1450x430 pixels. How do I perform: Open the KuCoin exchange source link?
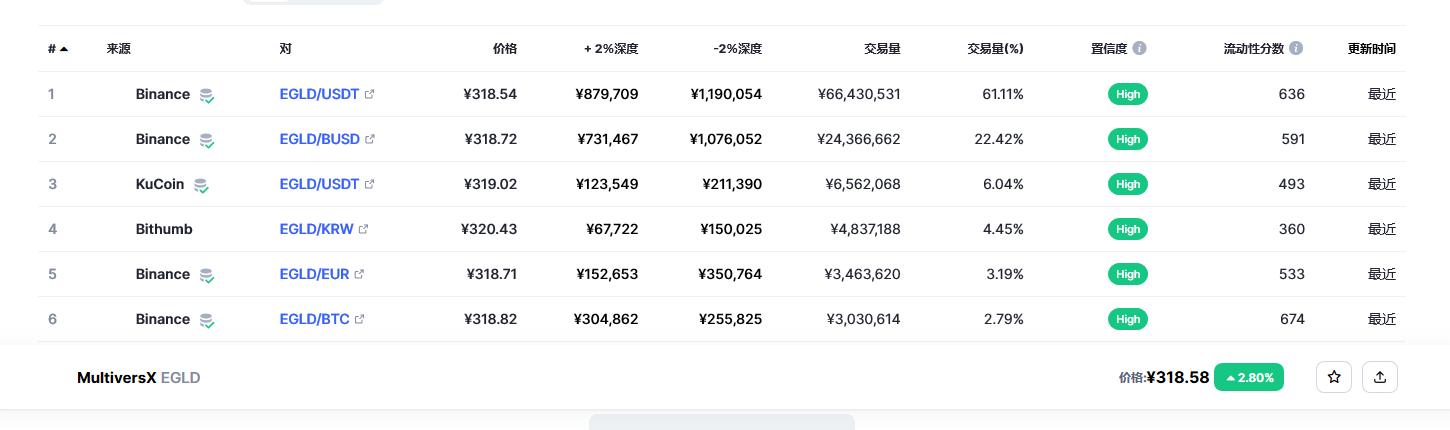pos(160,184)
